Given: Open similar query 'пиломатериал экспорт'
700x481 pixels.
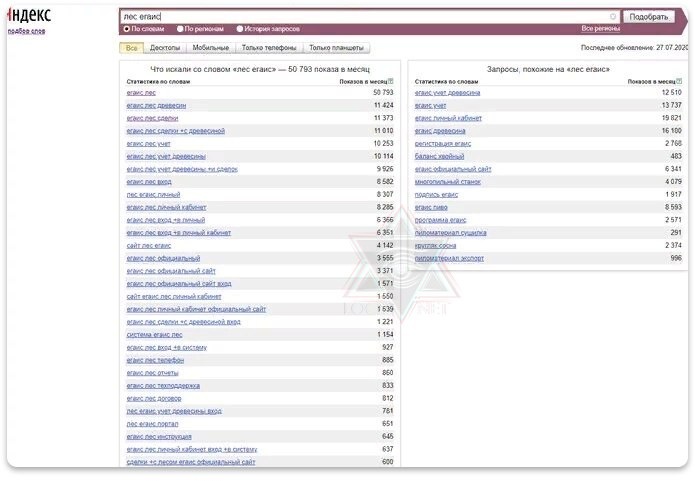Looking at the screenshot, I should [x=449, y=258].
